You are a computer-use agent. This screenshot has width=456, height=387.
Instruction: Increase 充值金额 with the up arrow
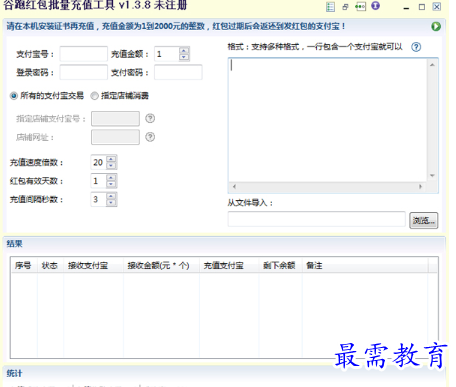tap(184, 50)
